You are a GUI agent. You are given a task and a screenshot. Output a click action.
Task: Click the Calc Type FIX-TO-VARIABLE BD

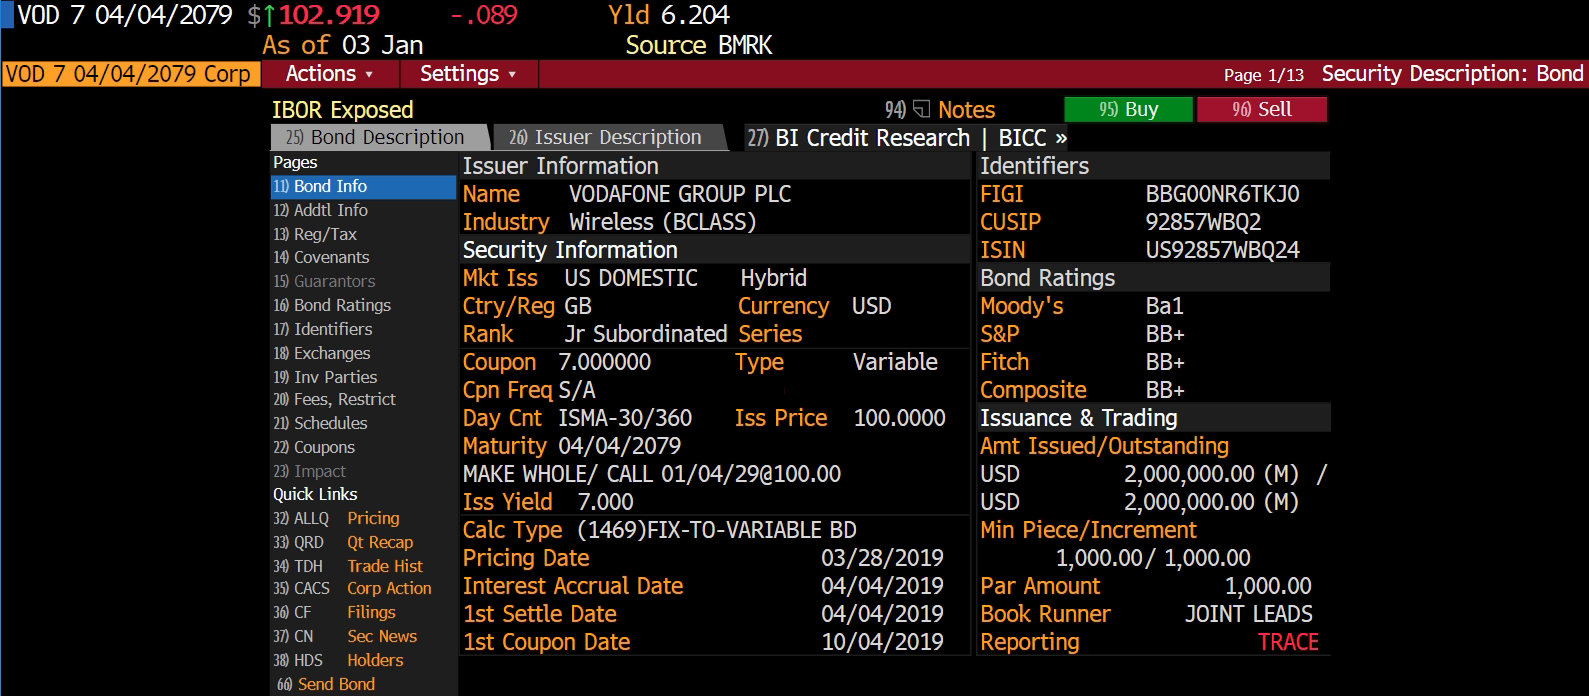click(x=716, y=530)
